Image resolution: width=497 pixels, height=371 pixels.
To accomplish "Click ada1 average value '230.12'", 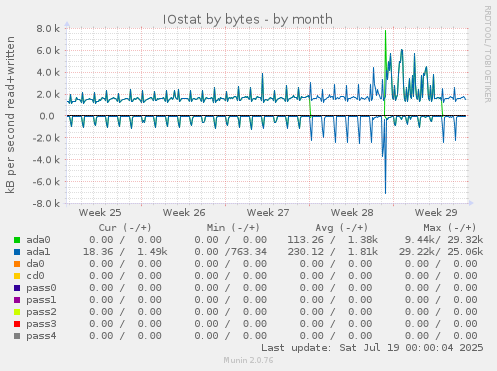I will [x=306, y=252].
